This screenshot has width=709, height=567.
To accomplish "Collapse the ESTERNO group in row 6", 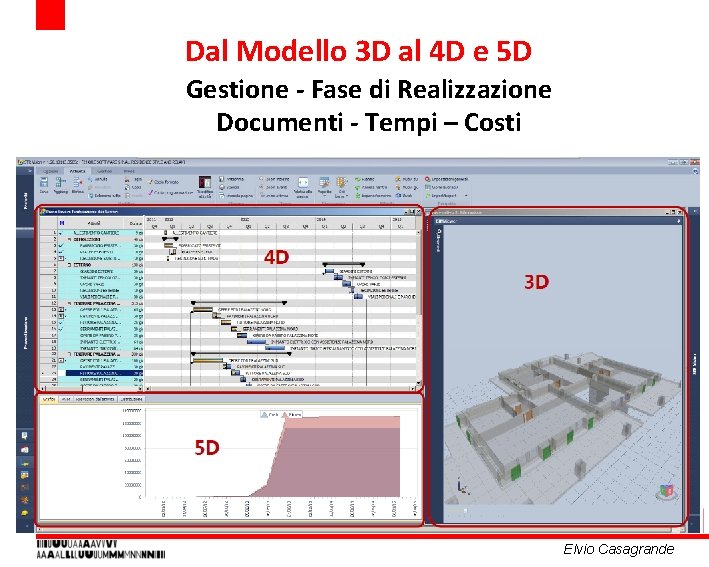I will pyautogui.click(x=70, y=265).
